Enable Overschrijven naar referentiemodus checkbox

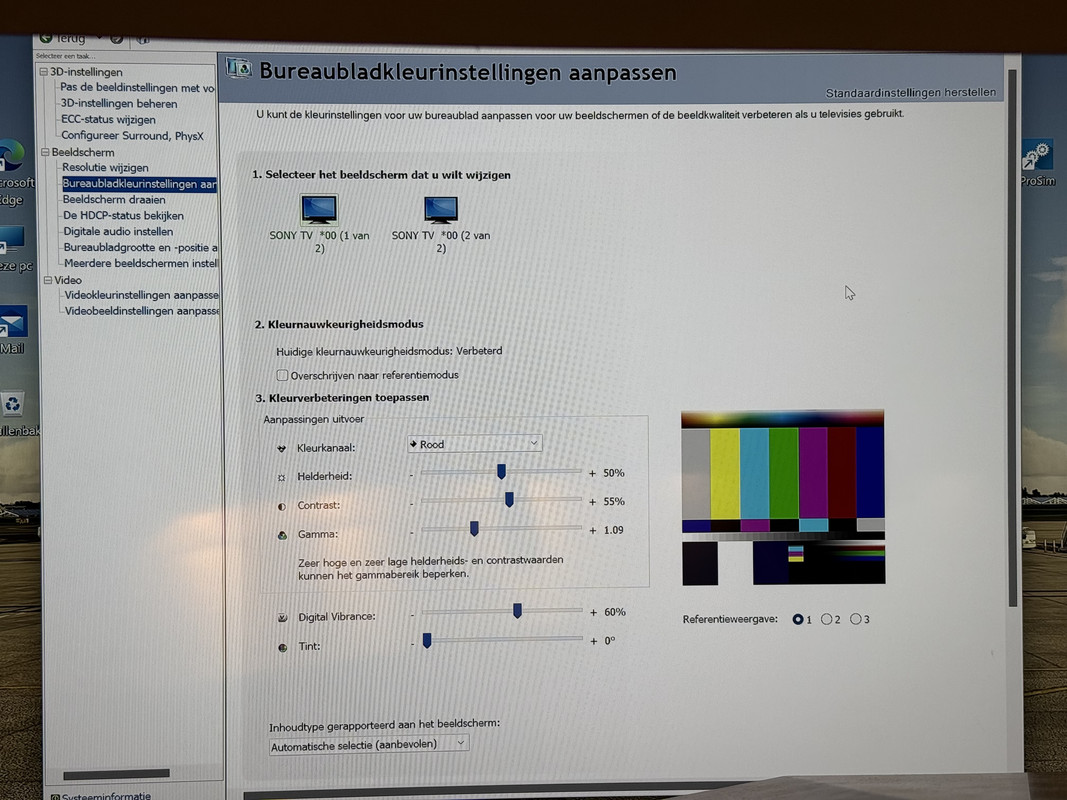(x=282, y=375)
